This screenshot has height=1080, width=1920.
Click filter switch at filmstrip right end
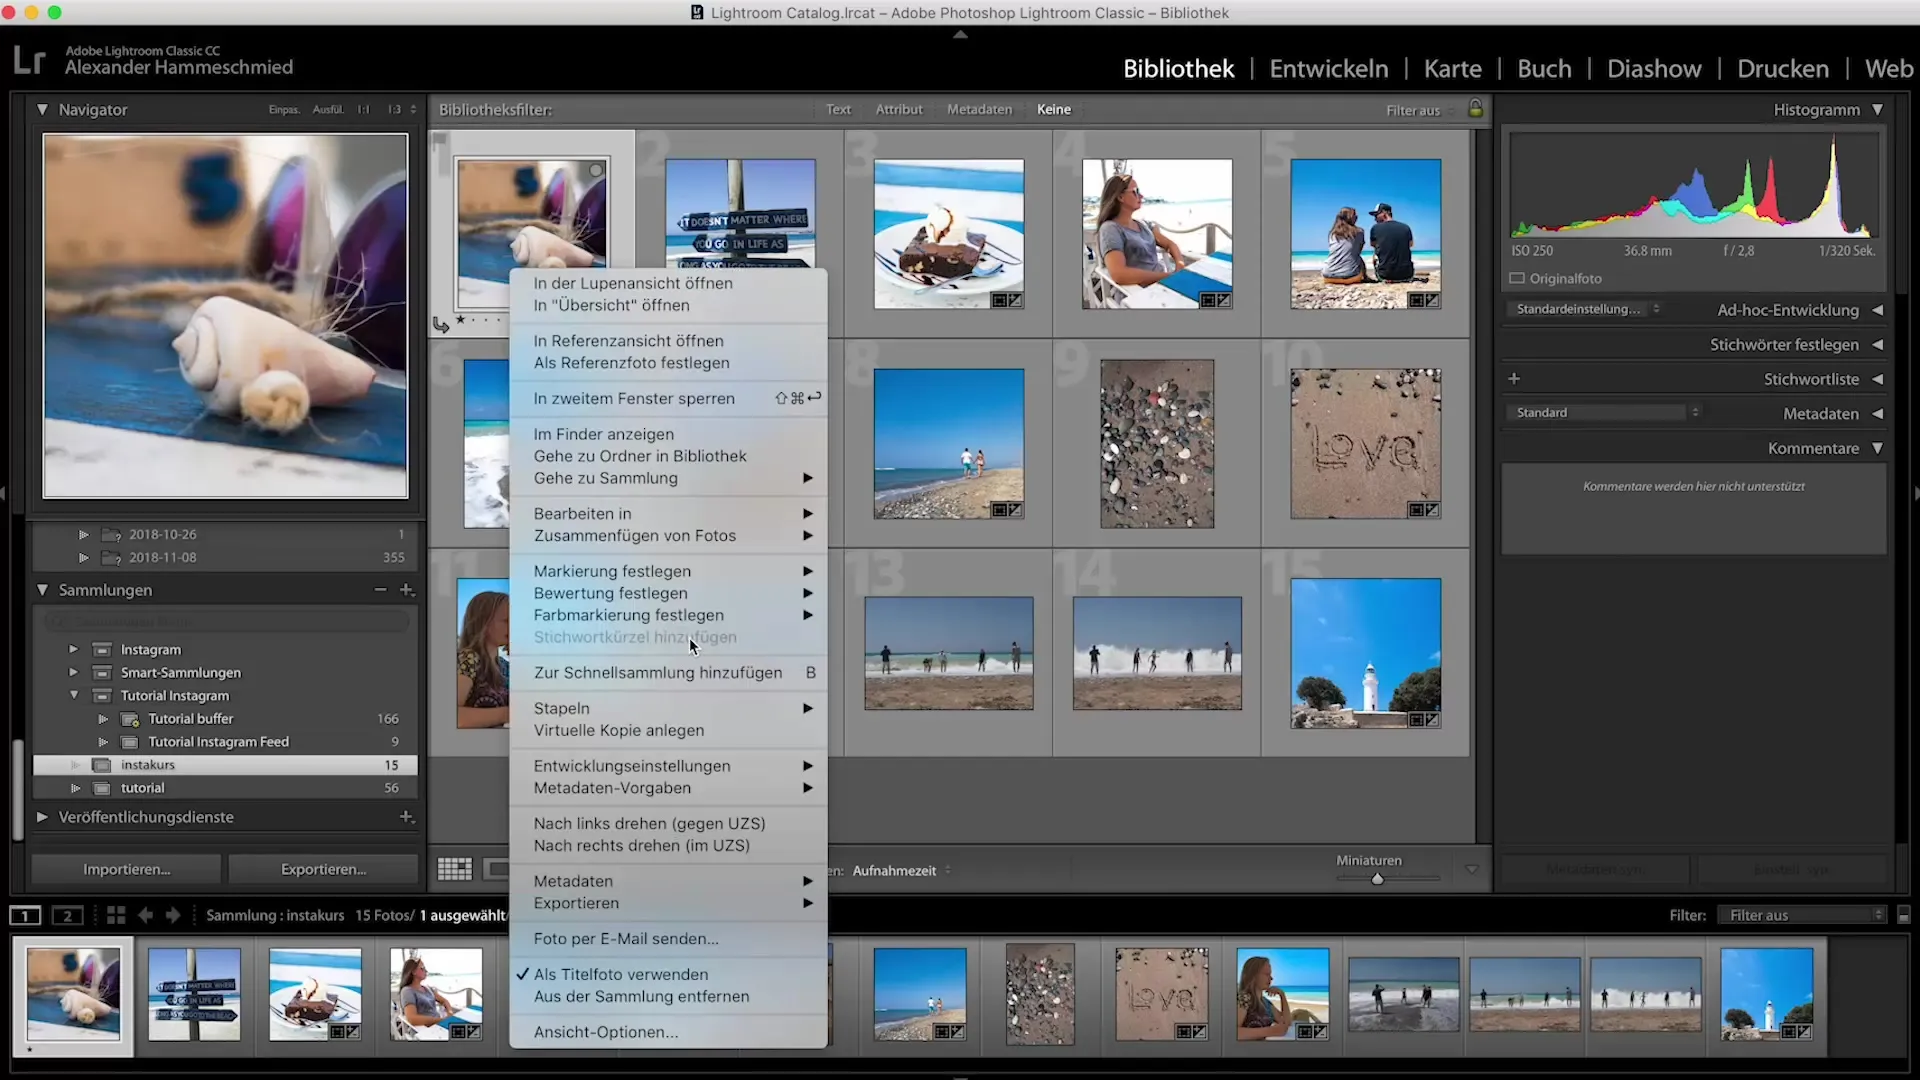pyautogui.click(x=1903, y=915)
